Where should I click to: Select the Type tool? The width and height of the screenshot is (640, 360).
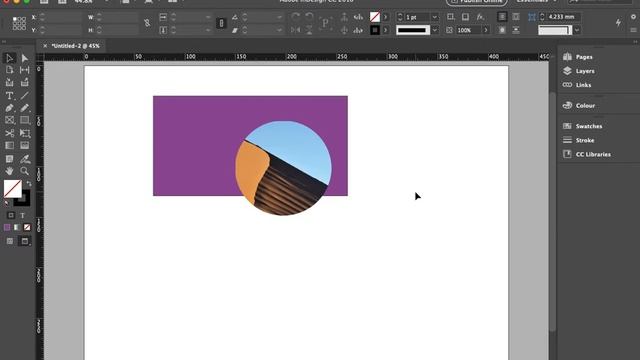(x=9, y=96)
